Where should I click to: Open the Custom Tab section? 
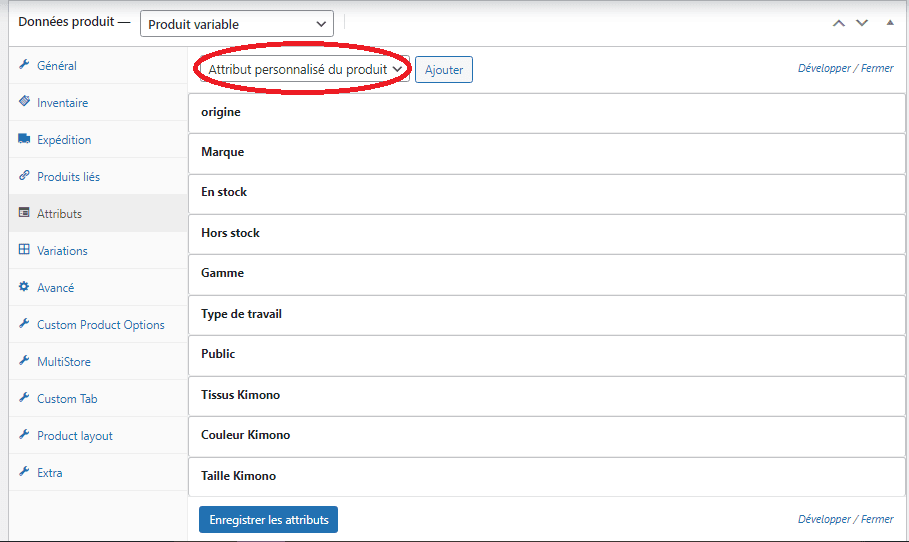(x=98, y=399)
